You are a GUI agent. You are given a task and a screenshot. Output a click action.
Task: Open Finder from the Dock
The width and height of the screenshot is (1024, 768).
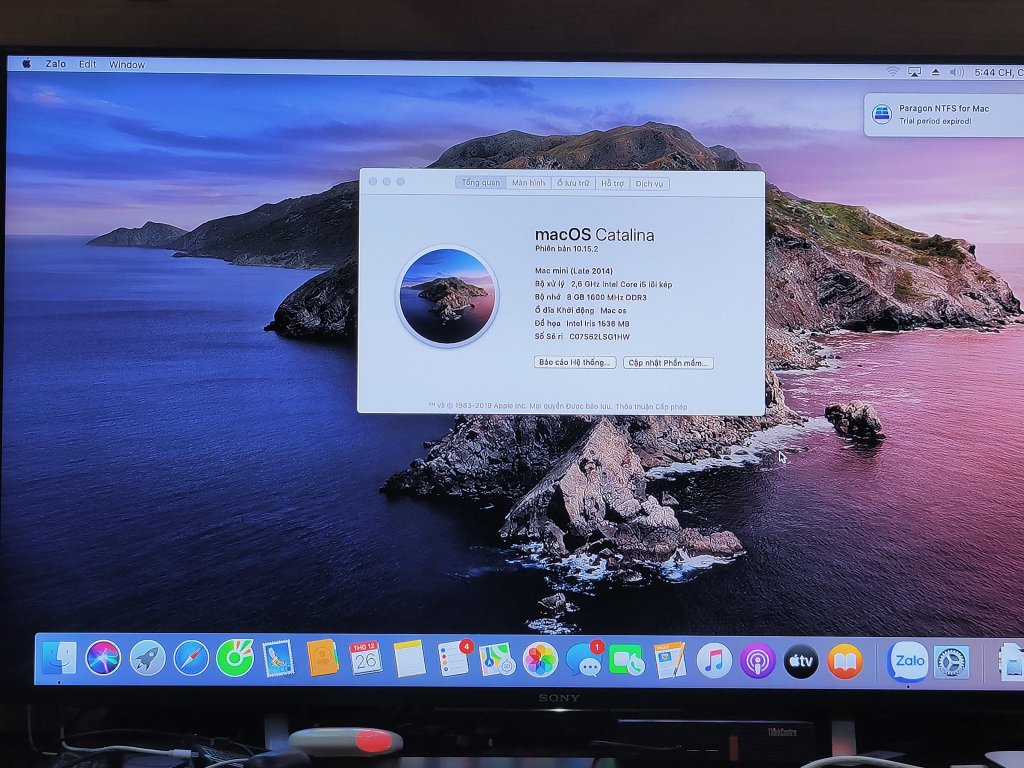tap(59, 658)
